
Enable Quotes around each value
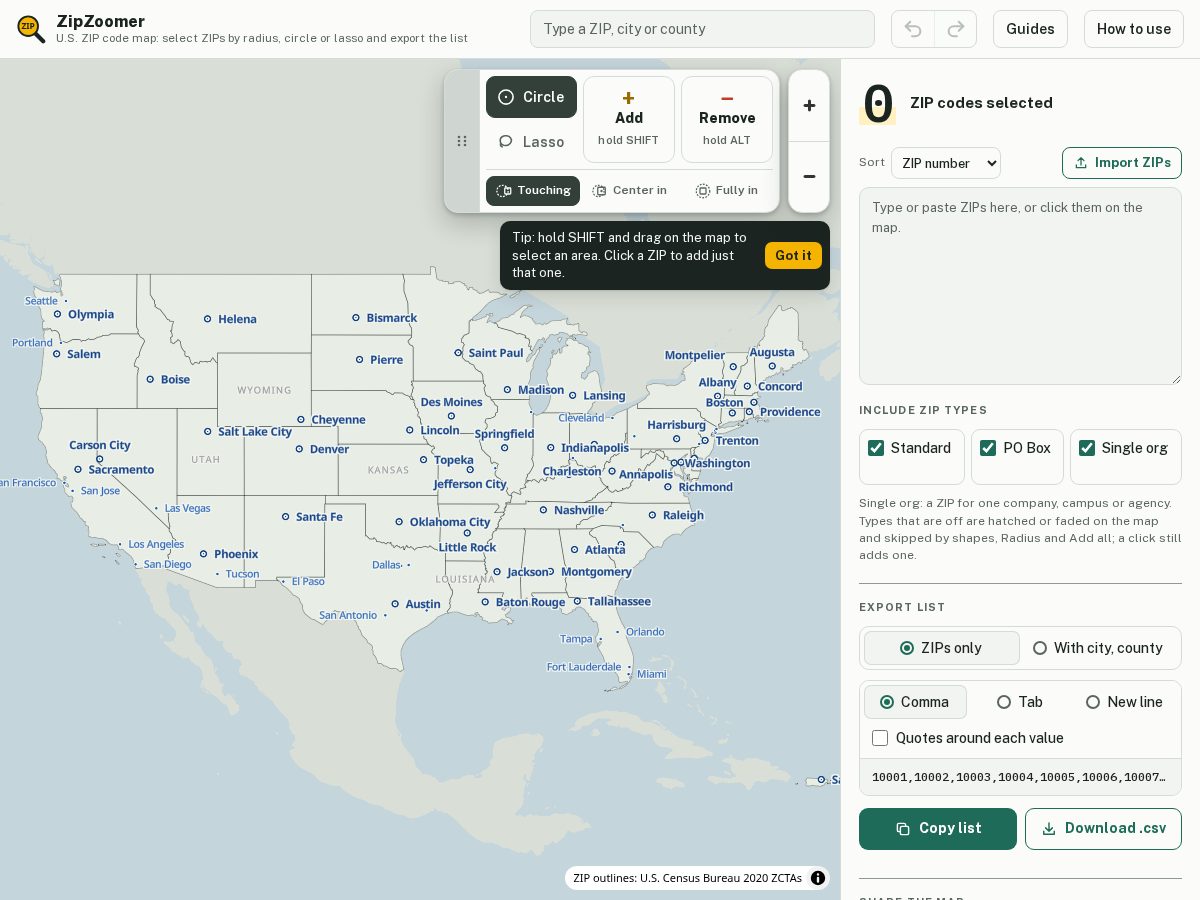880,738
